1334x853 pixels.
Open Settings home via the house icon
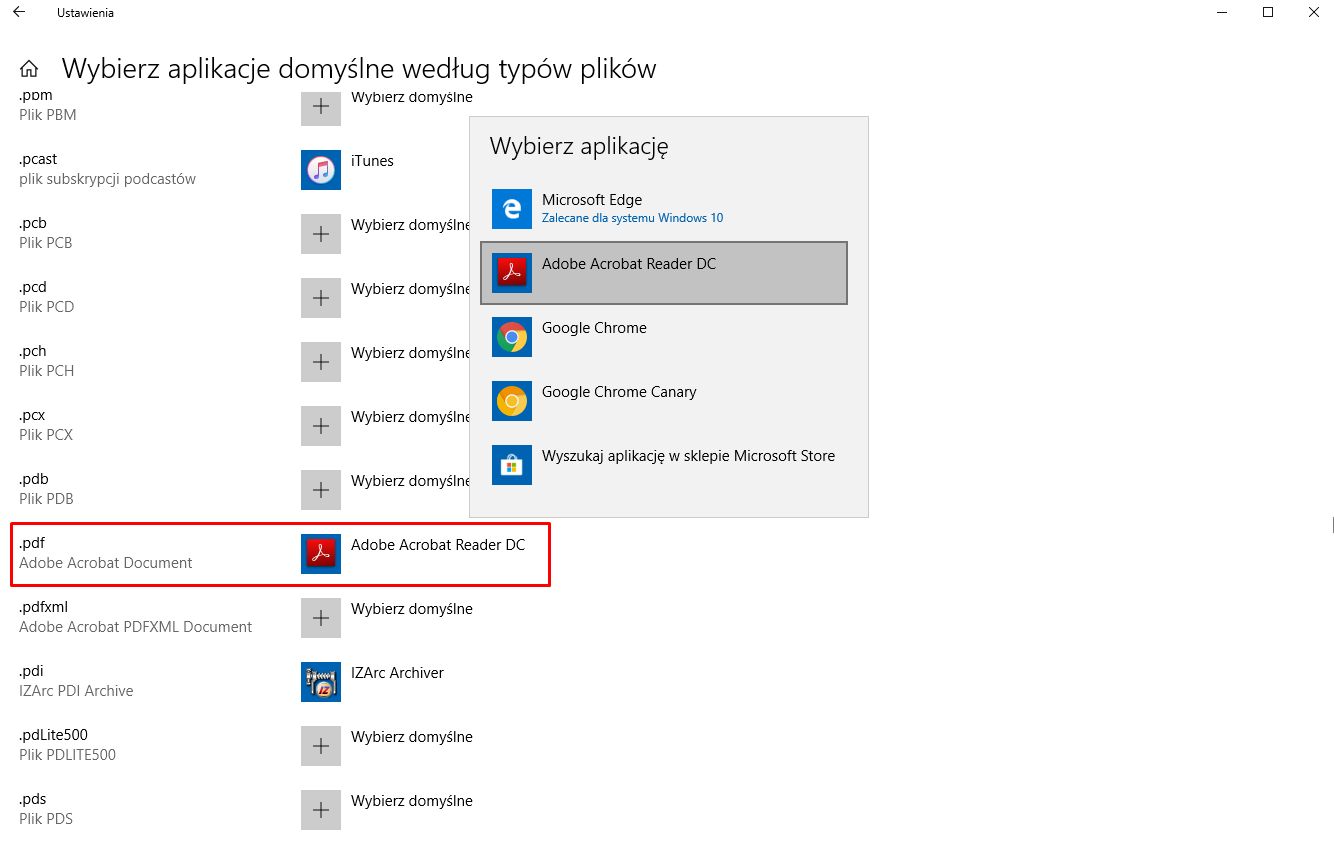pos(29,67)
